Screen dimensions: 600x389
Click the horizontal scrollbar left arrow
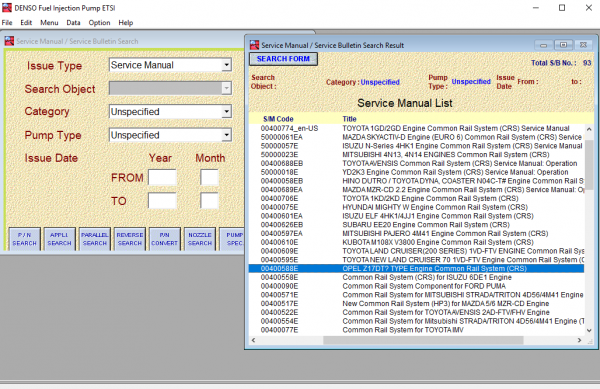pos(253,340)
